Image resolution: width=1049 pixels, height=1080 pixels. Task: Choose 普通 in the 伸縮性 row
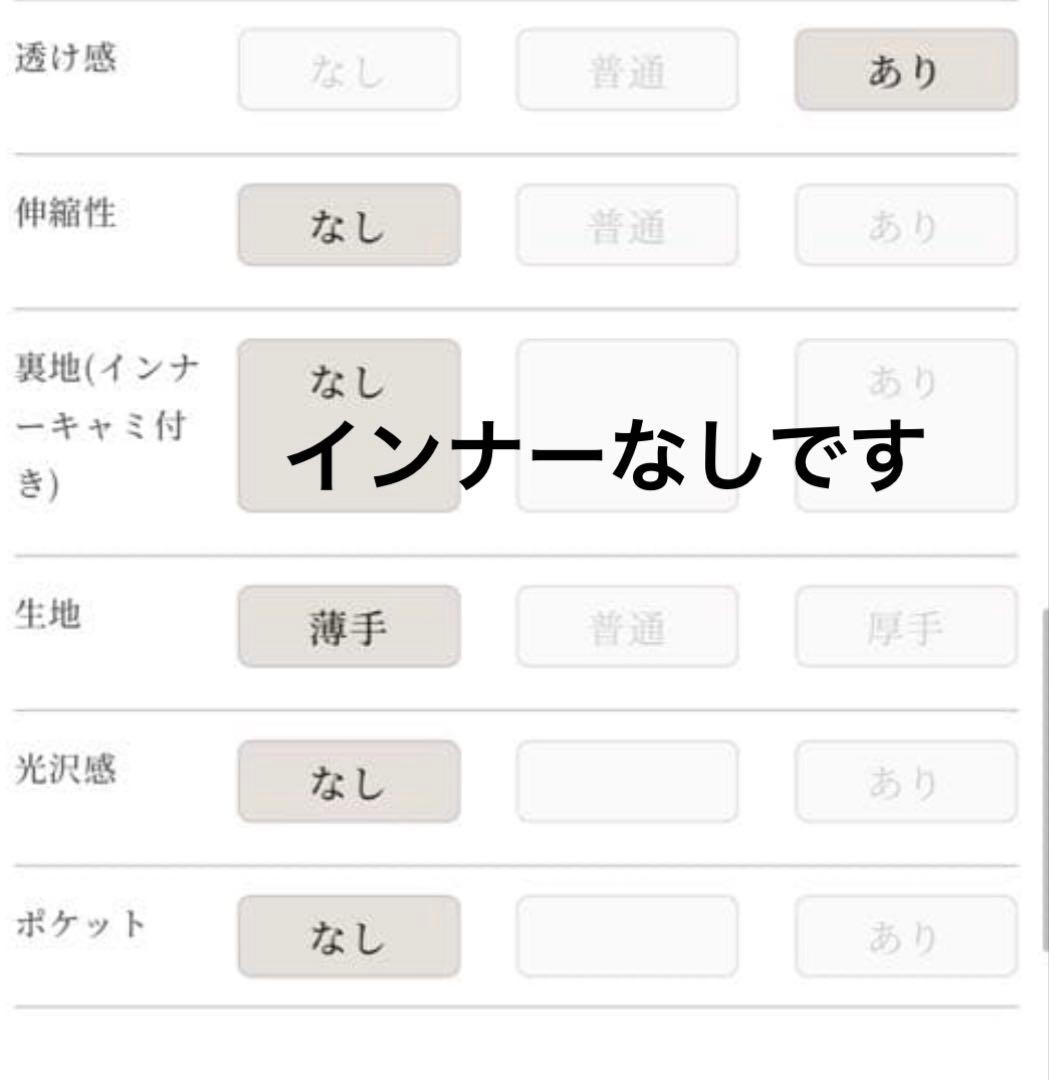627,225
